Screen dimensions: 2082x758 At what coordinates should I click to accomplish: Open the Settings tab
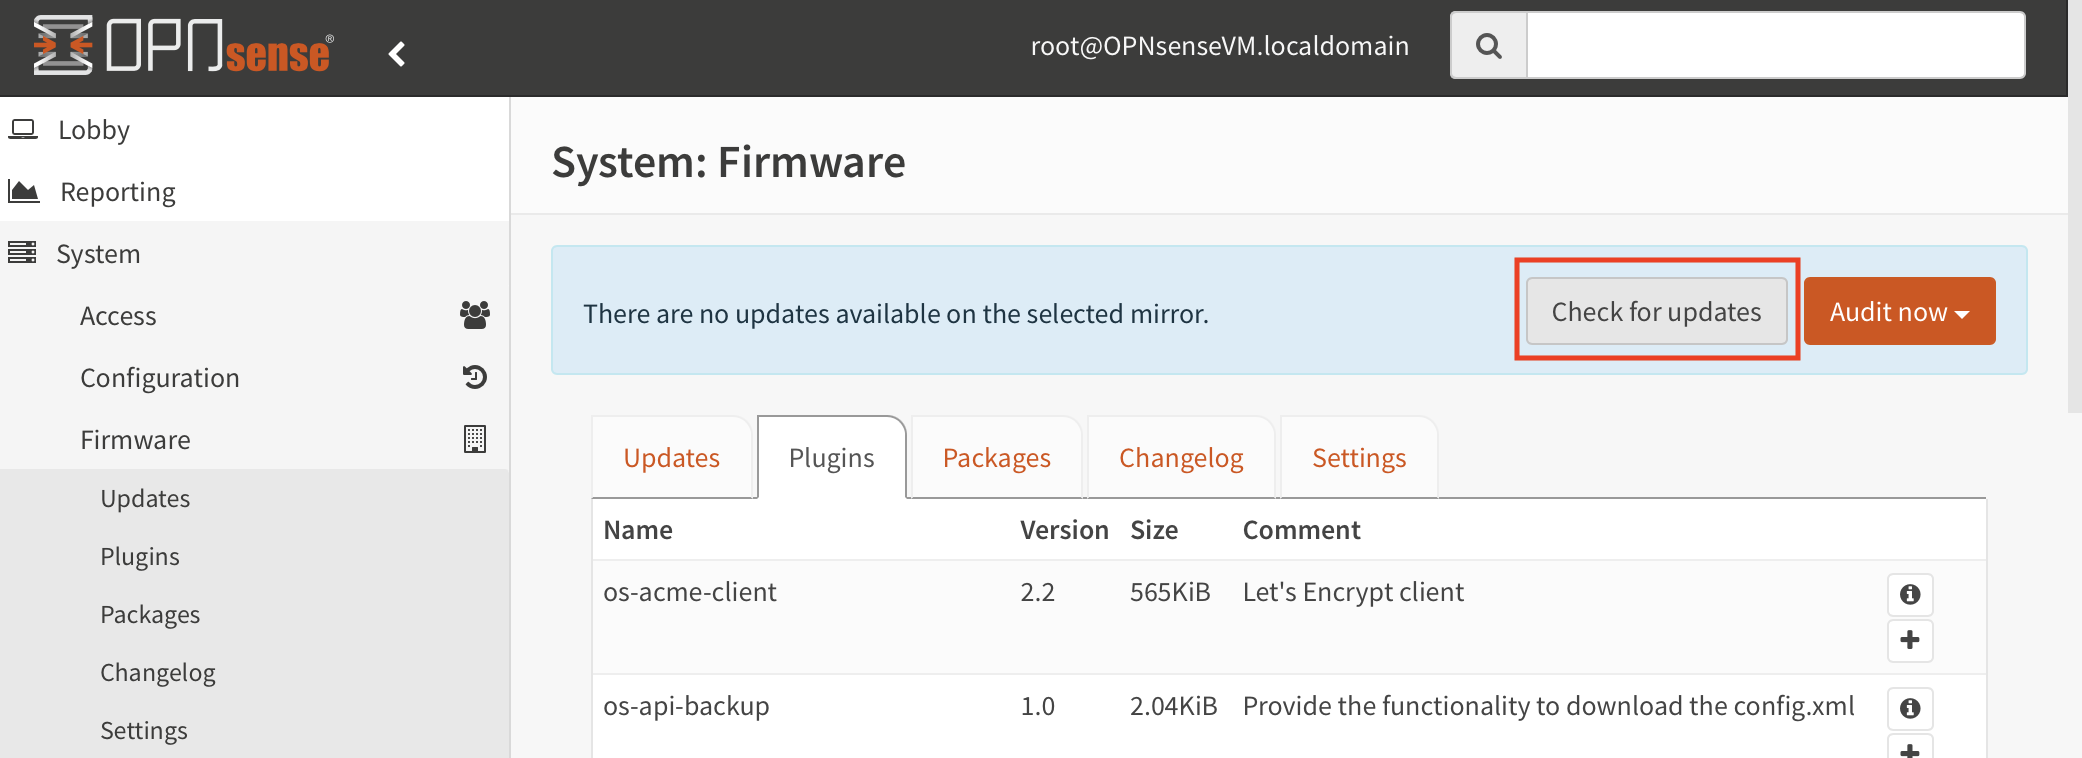(1359, 458)
